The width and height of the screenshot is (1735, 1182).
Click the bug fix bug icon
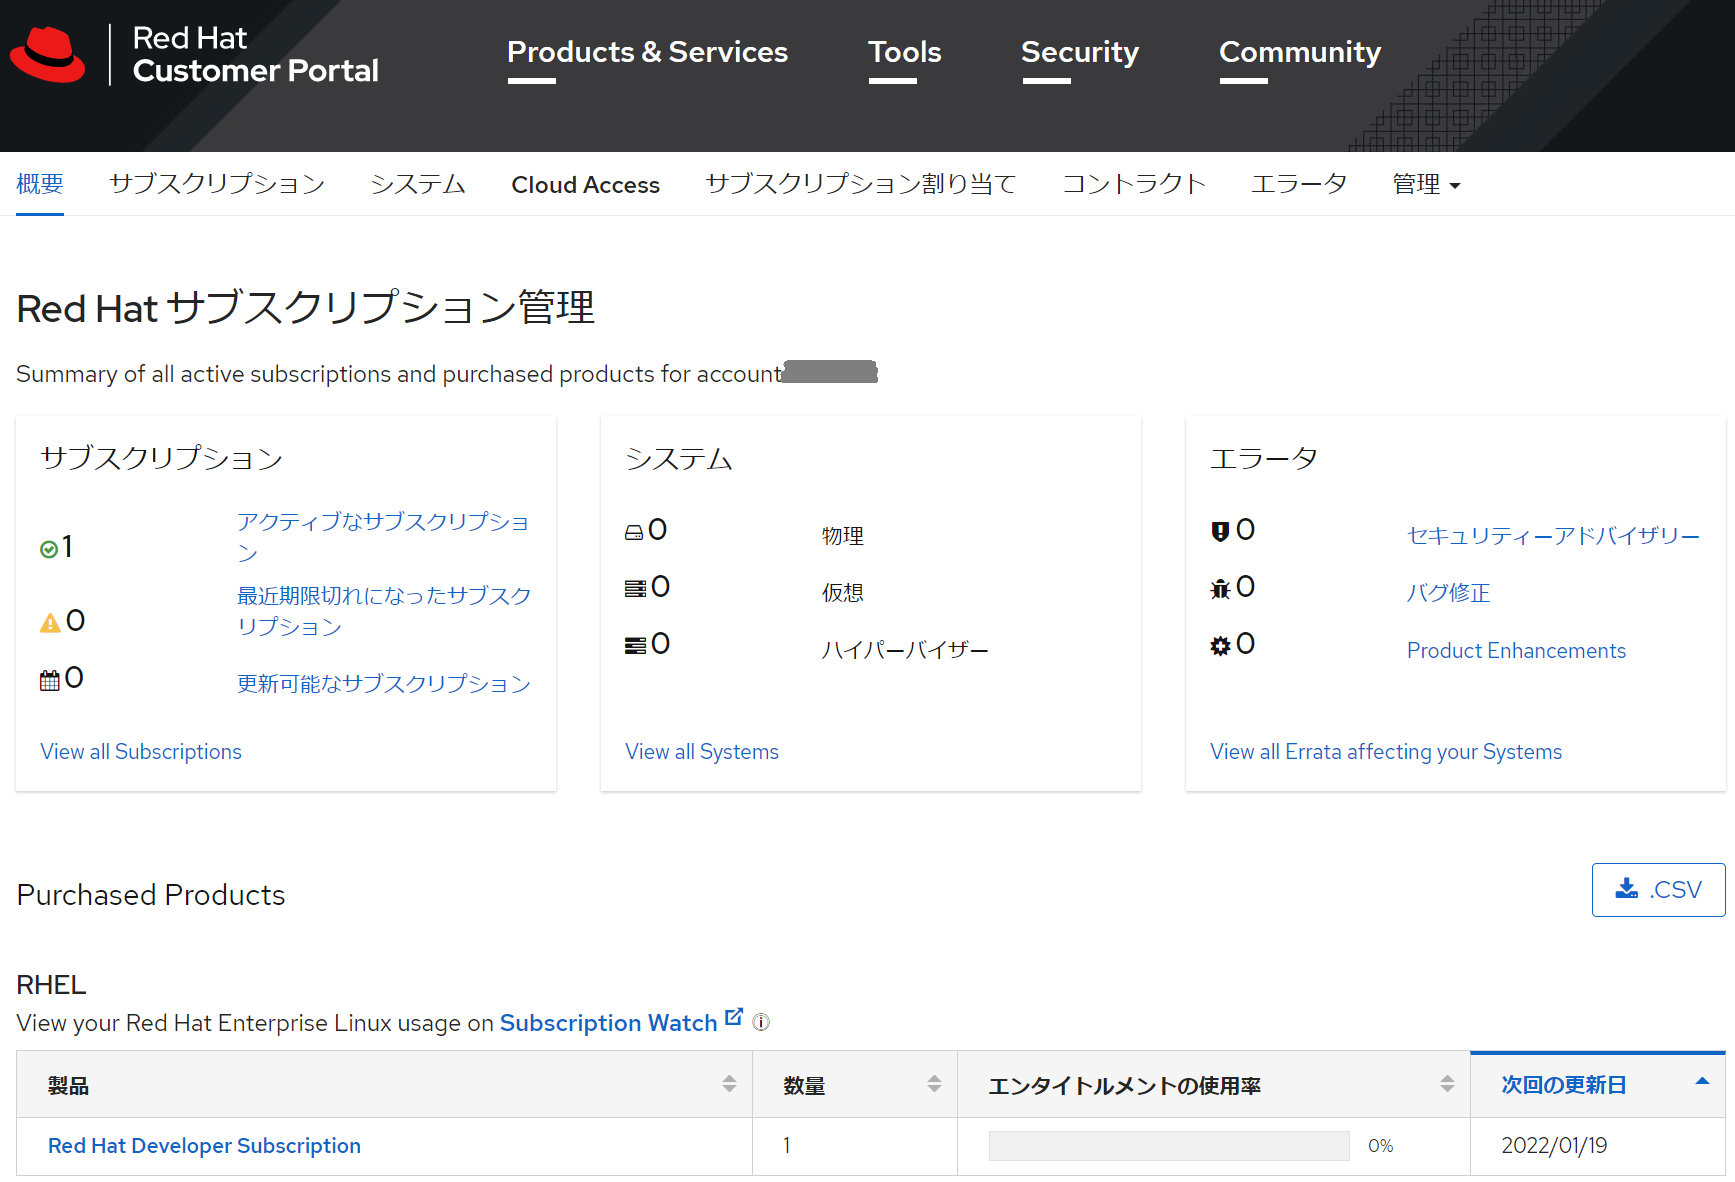click(x=1220, y=589)
